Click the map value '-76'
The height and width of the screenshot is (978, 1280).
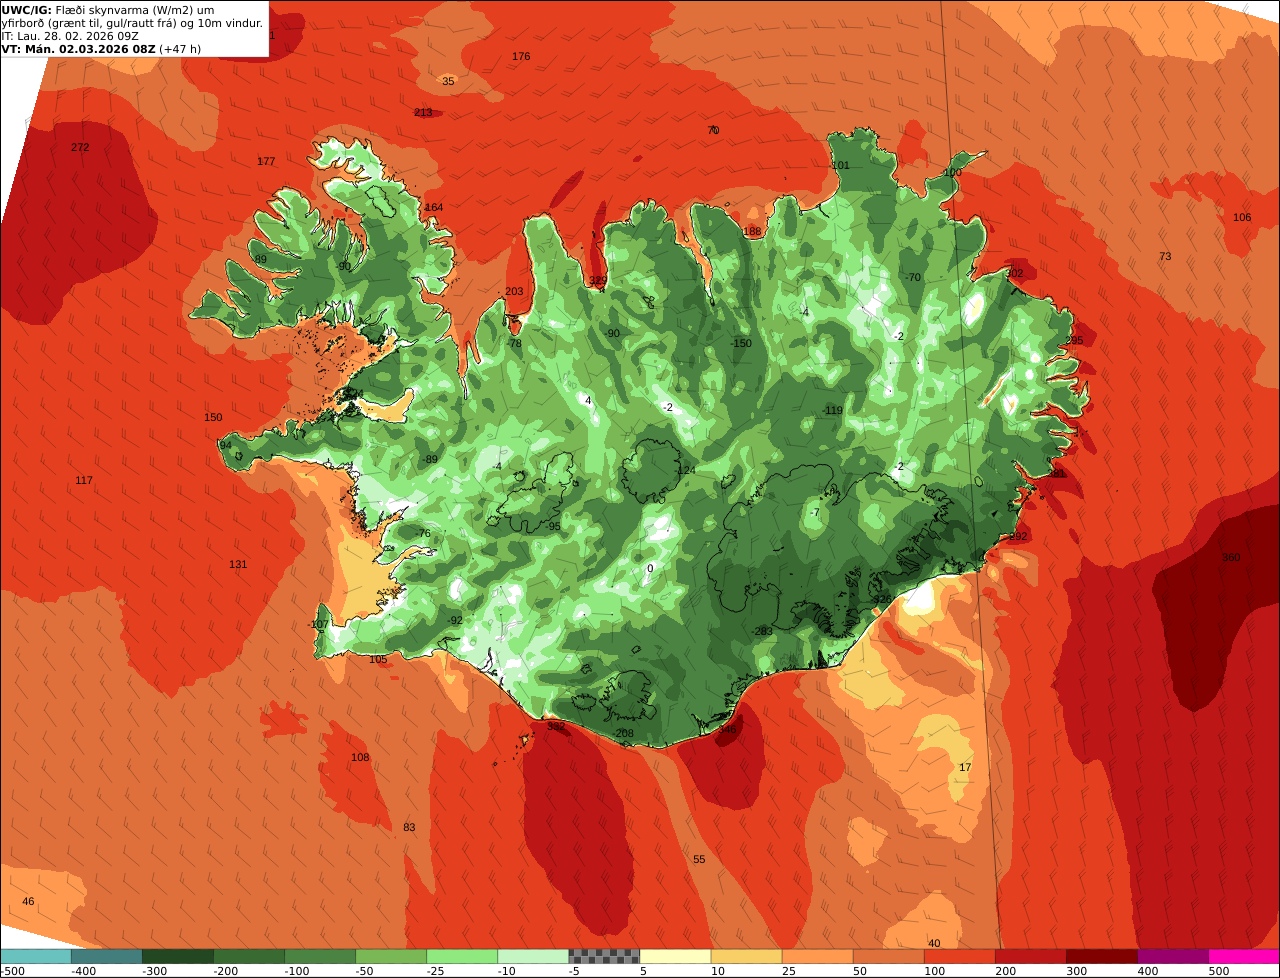pos(423,534)
